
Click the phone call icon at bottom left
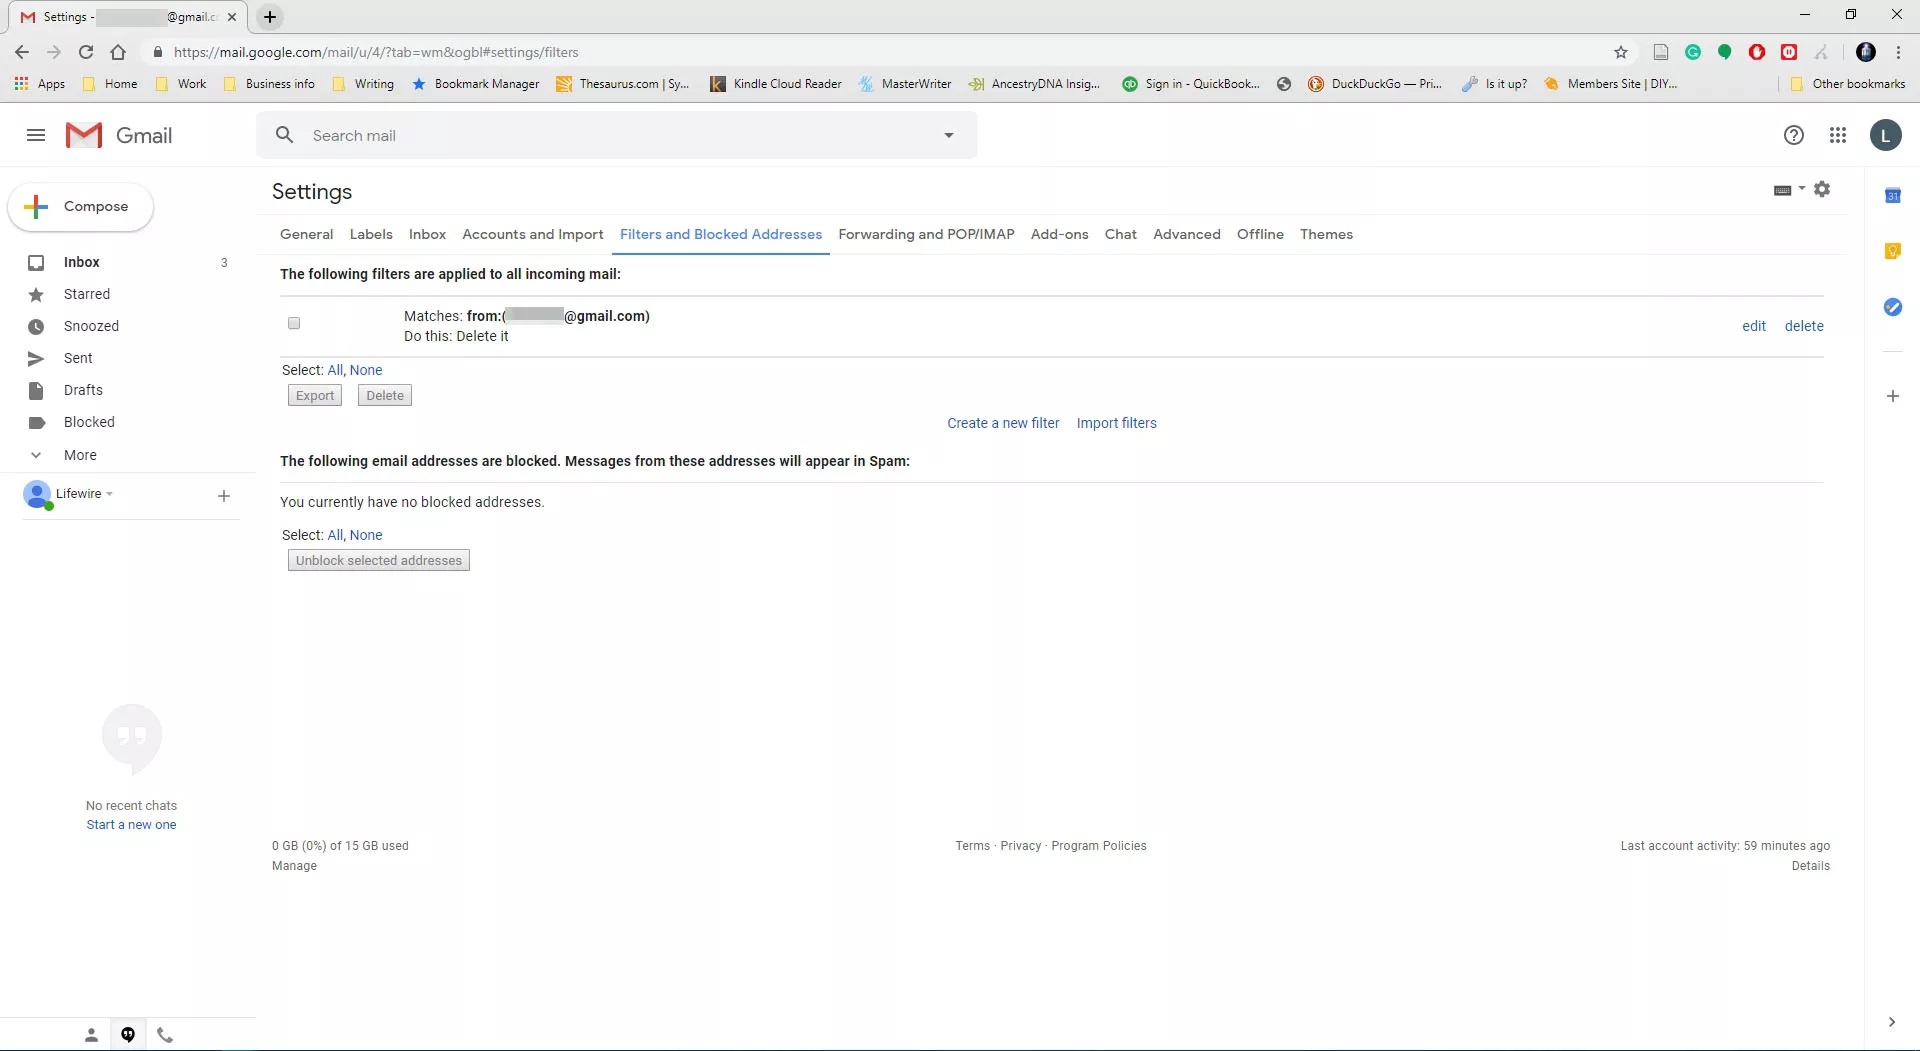(165, 1035)
